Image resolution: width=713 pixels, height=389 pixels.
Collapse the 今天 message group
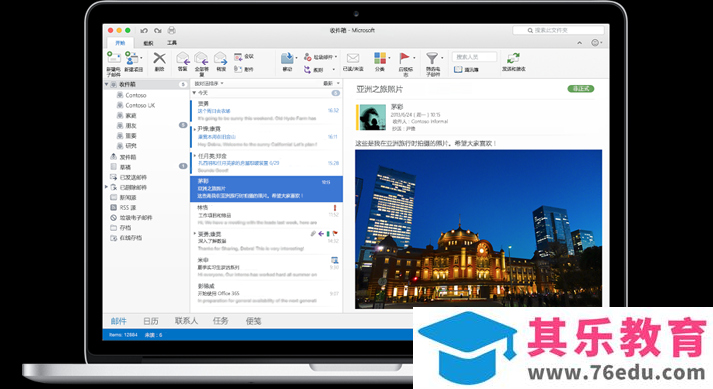[194, 93]
